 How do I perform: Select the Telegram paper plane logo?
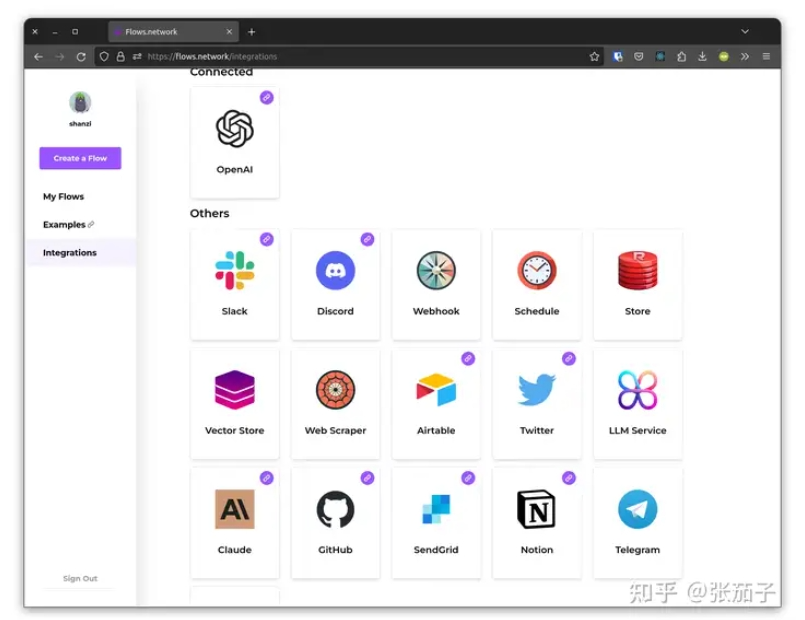pyautogui.click(x=638, y=509)
